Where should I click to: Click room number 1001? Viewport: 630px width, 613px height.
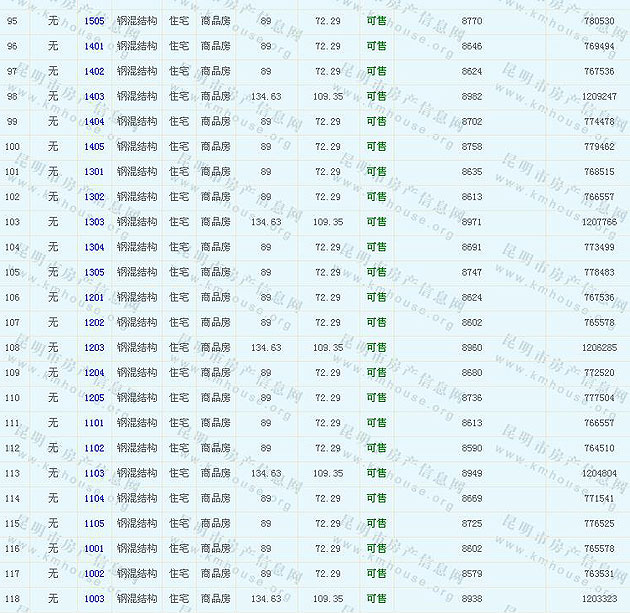(94, 548)
